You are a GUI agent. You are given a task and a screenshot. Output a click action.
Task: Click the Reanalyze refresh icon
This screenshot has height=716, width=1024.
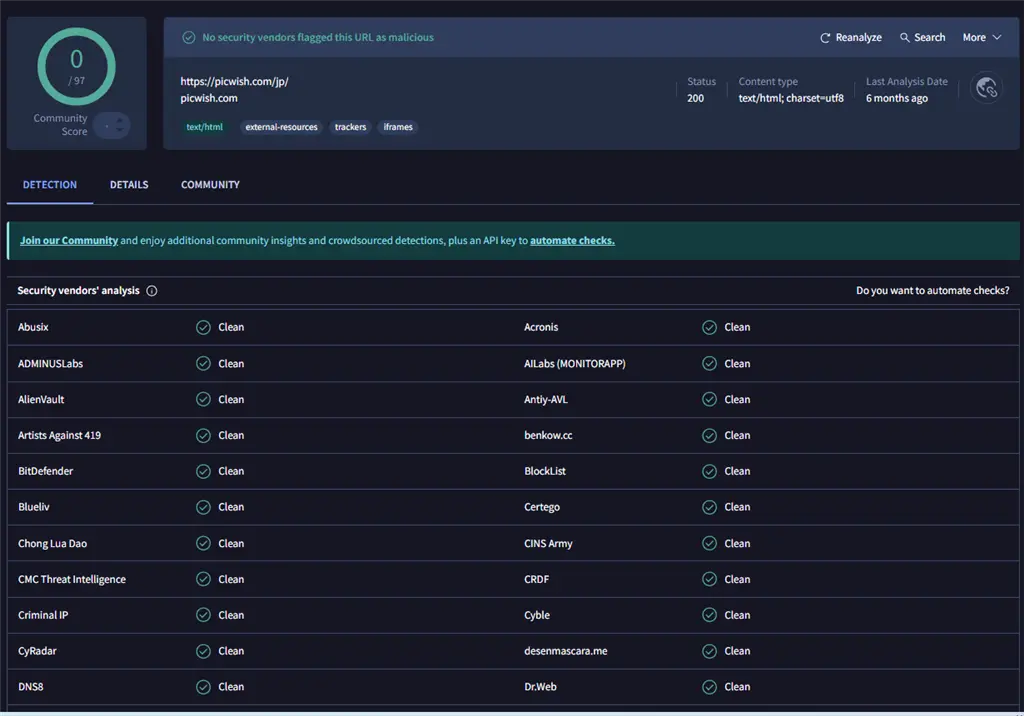[825, 38]
